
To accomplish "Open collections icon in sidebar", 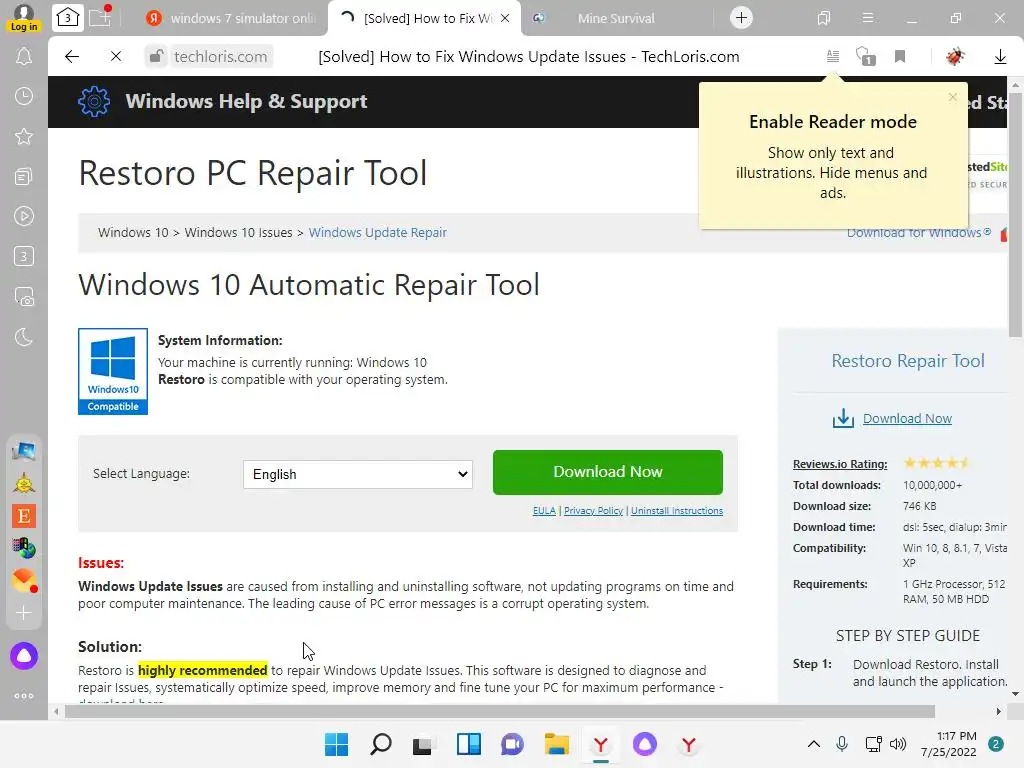I will [24, 176].
